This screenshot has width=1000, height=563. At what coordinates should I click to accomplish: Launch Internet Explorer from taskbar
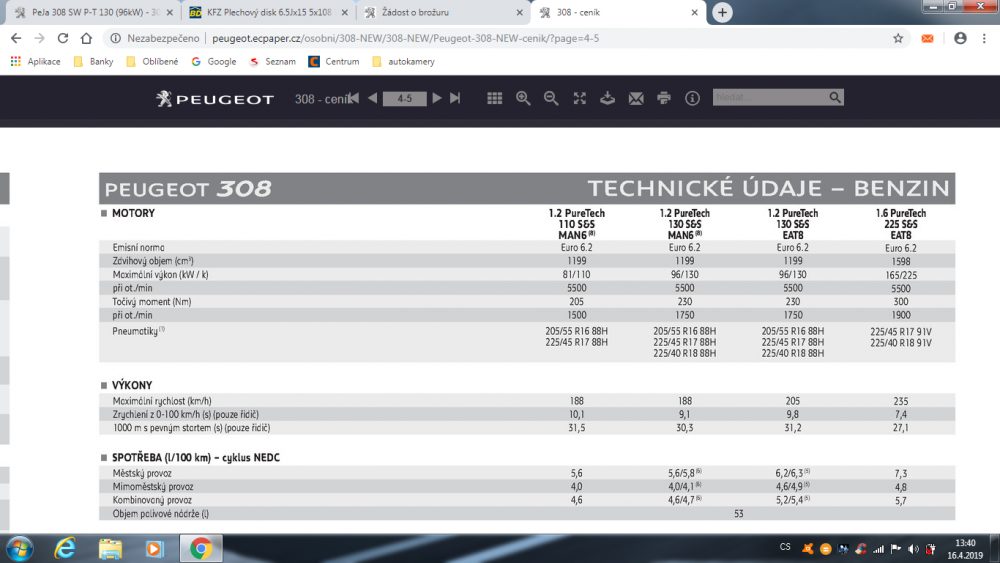coord(65,548)
